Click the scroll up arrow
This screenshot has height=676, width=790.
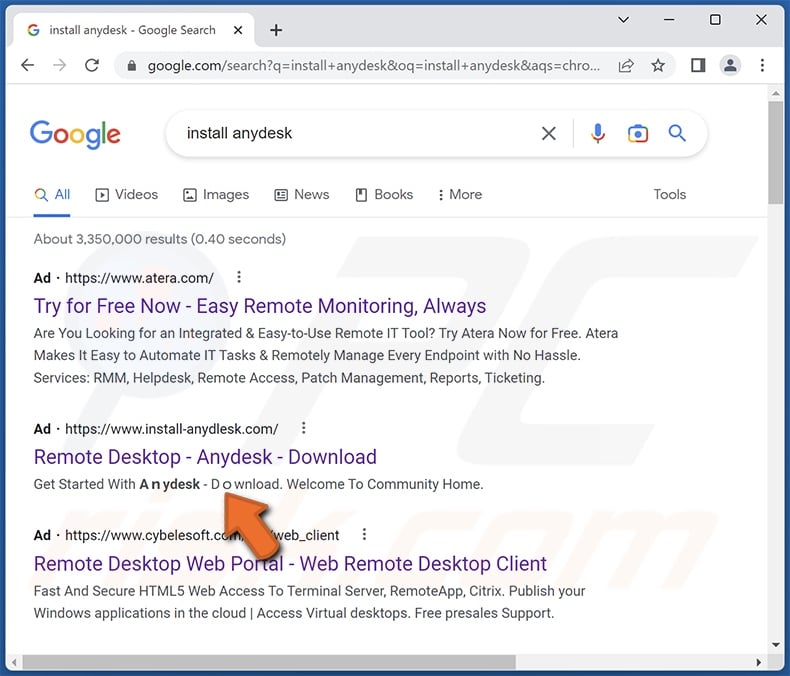pyautogui.click(x=775, y=94)
